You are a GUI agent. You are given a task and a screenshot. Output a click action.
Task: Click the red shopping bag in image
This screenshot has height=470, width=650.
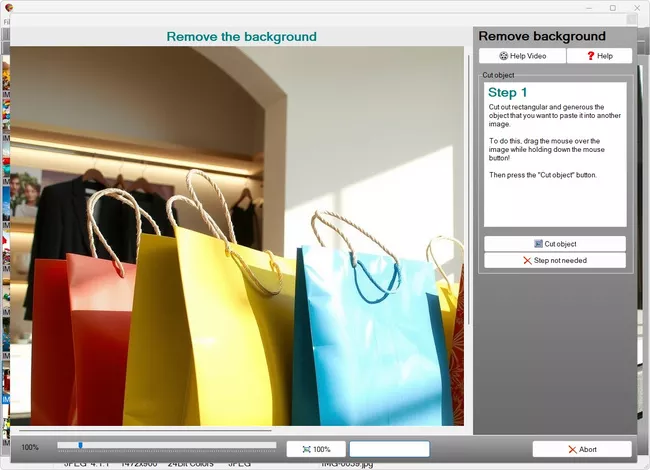(x=75, y=330)
